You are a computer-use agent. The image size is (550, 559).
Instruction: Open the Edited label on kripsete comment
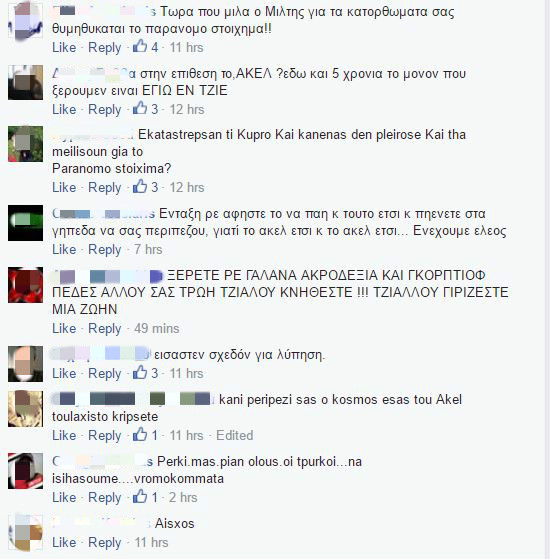click(235, 435)
